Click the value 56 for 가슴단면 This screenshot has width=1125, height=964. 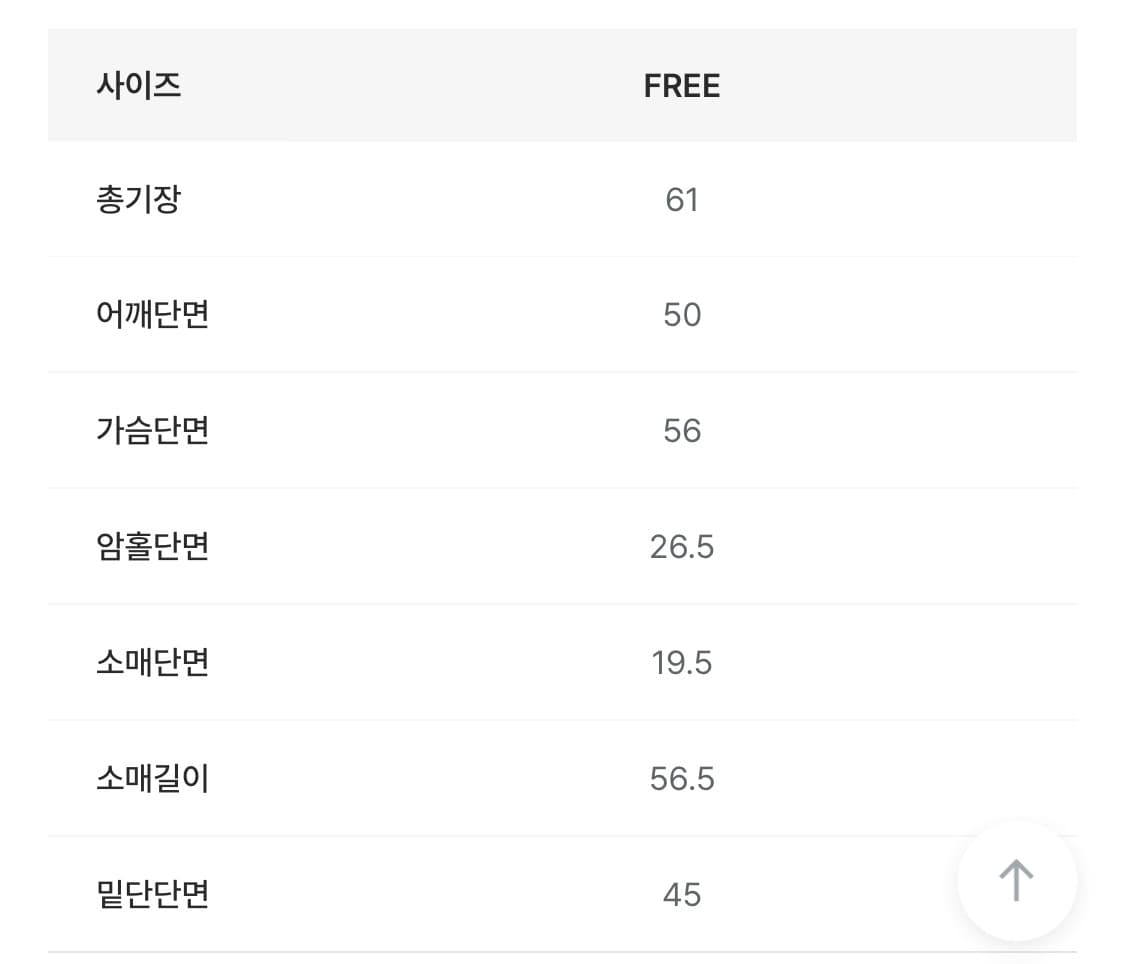tap(681, 430)
